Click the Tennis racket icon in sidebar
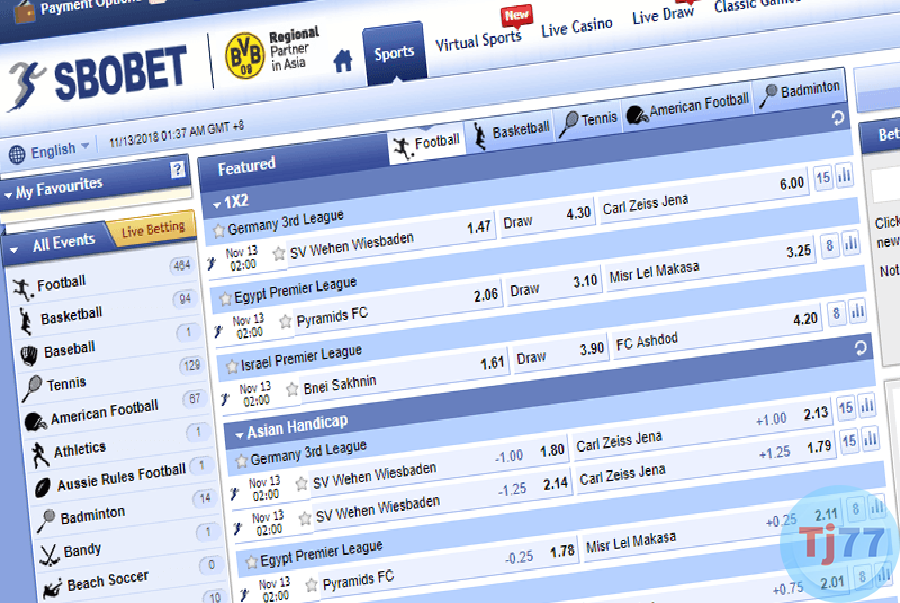 (x=31, y=387)
